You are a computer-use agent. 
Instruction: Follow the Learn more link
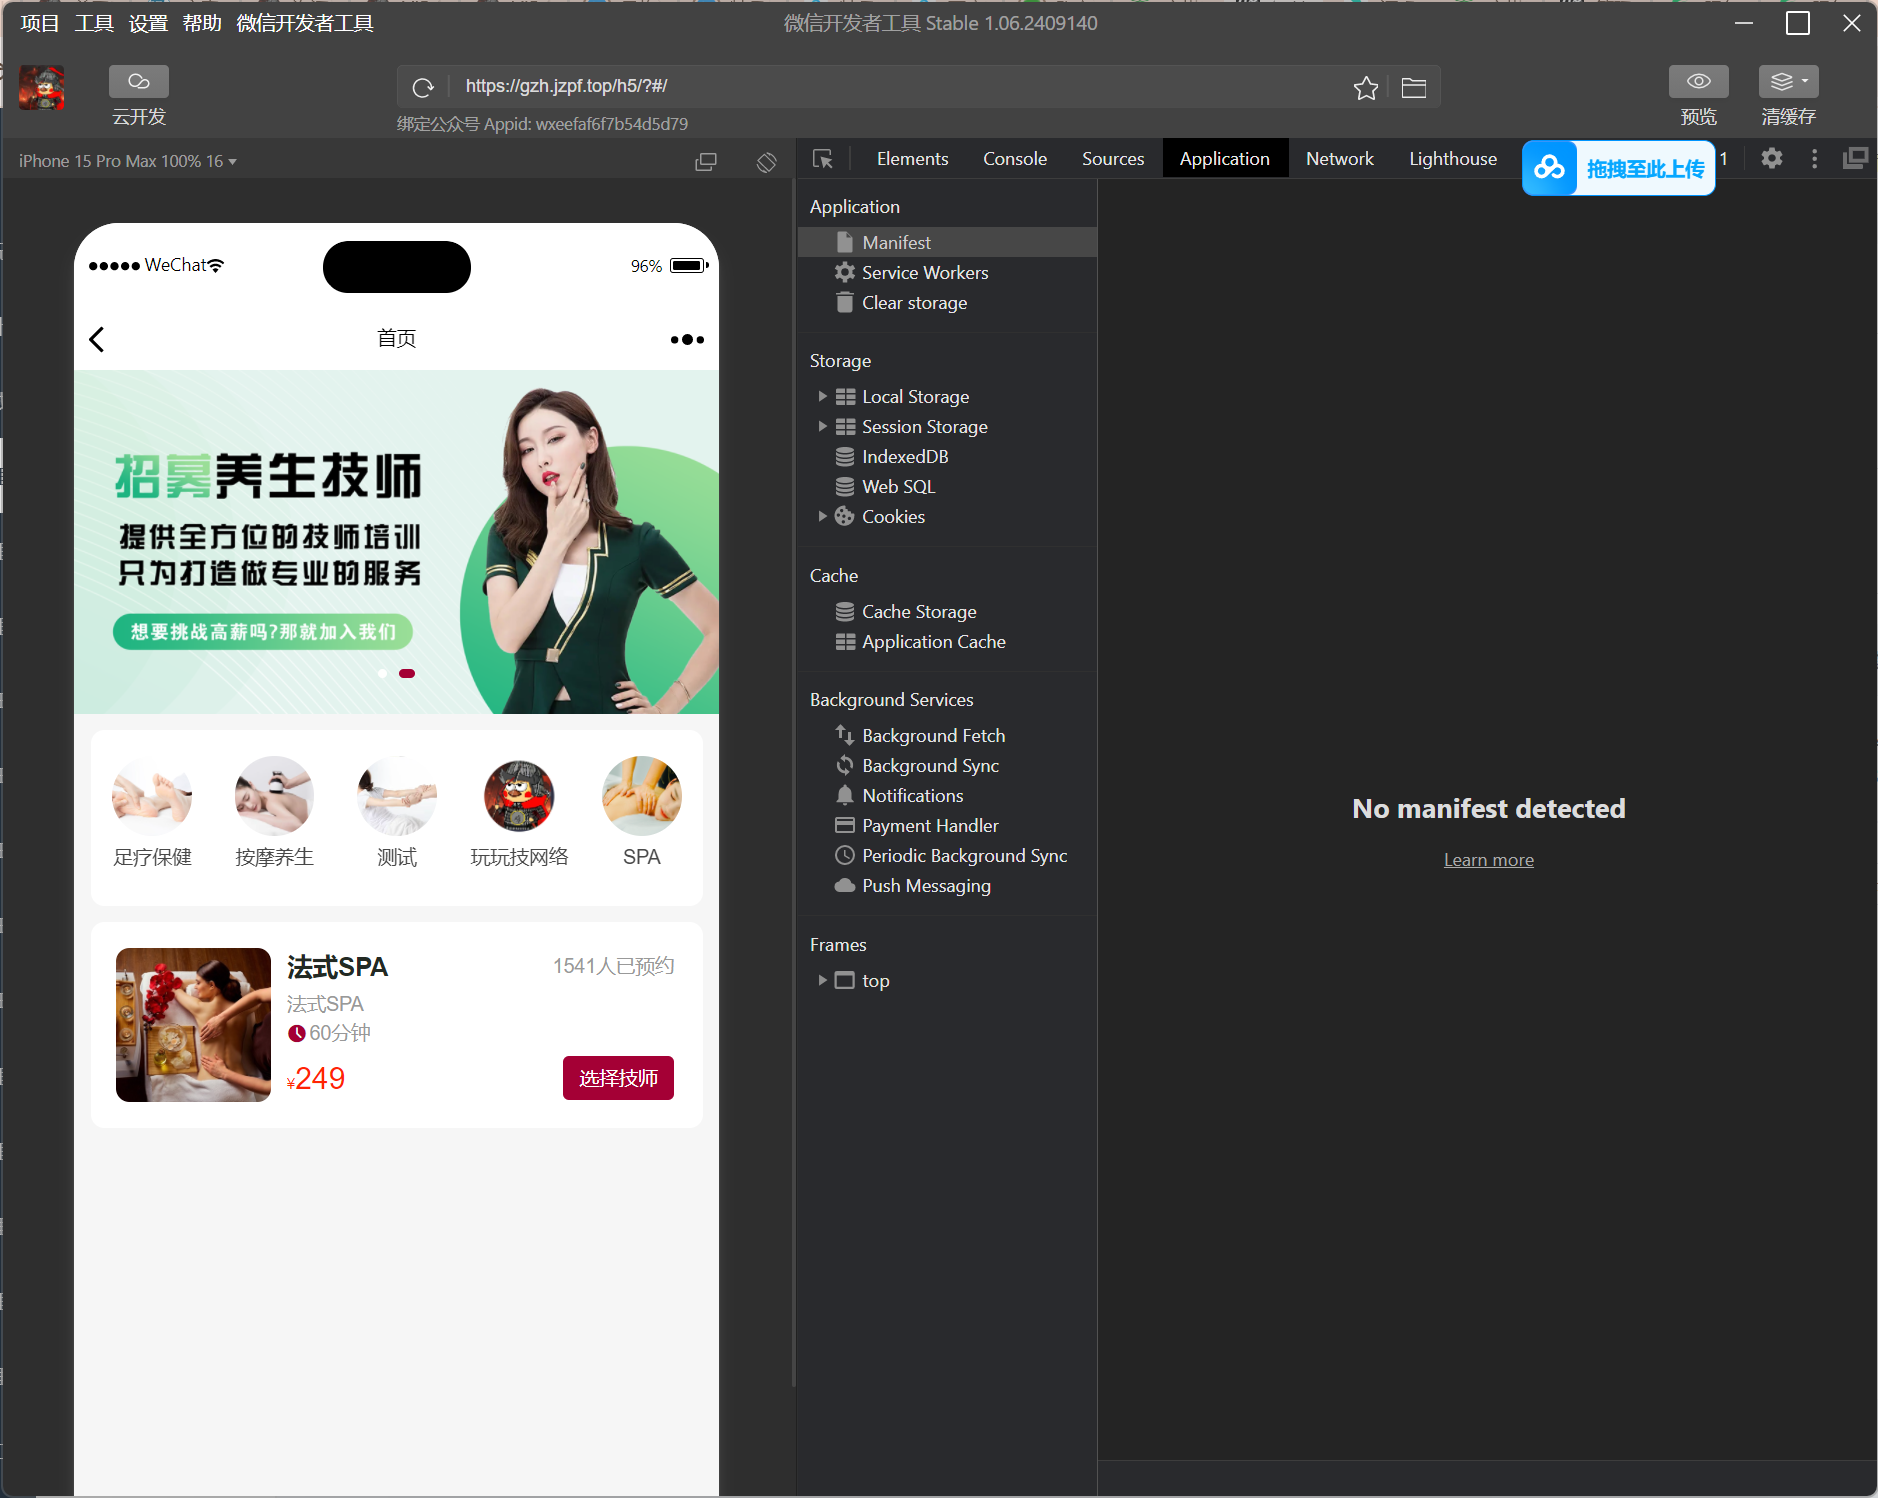click(1488, 860)
